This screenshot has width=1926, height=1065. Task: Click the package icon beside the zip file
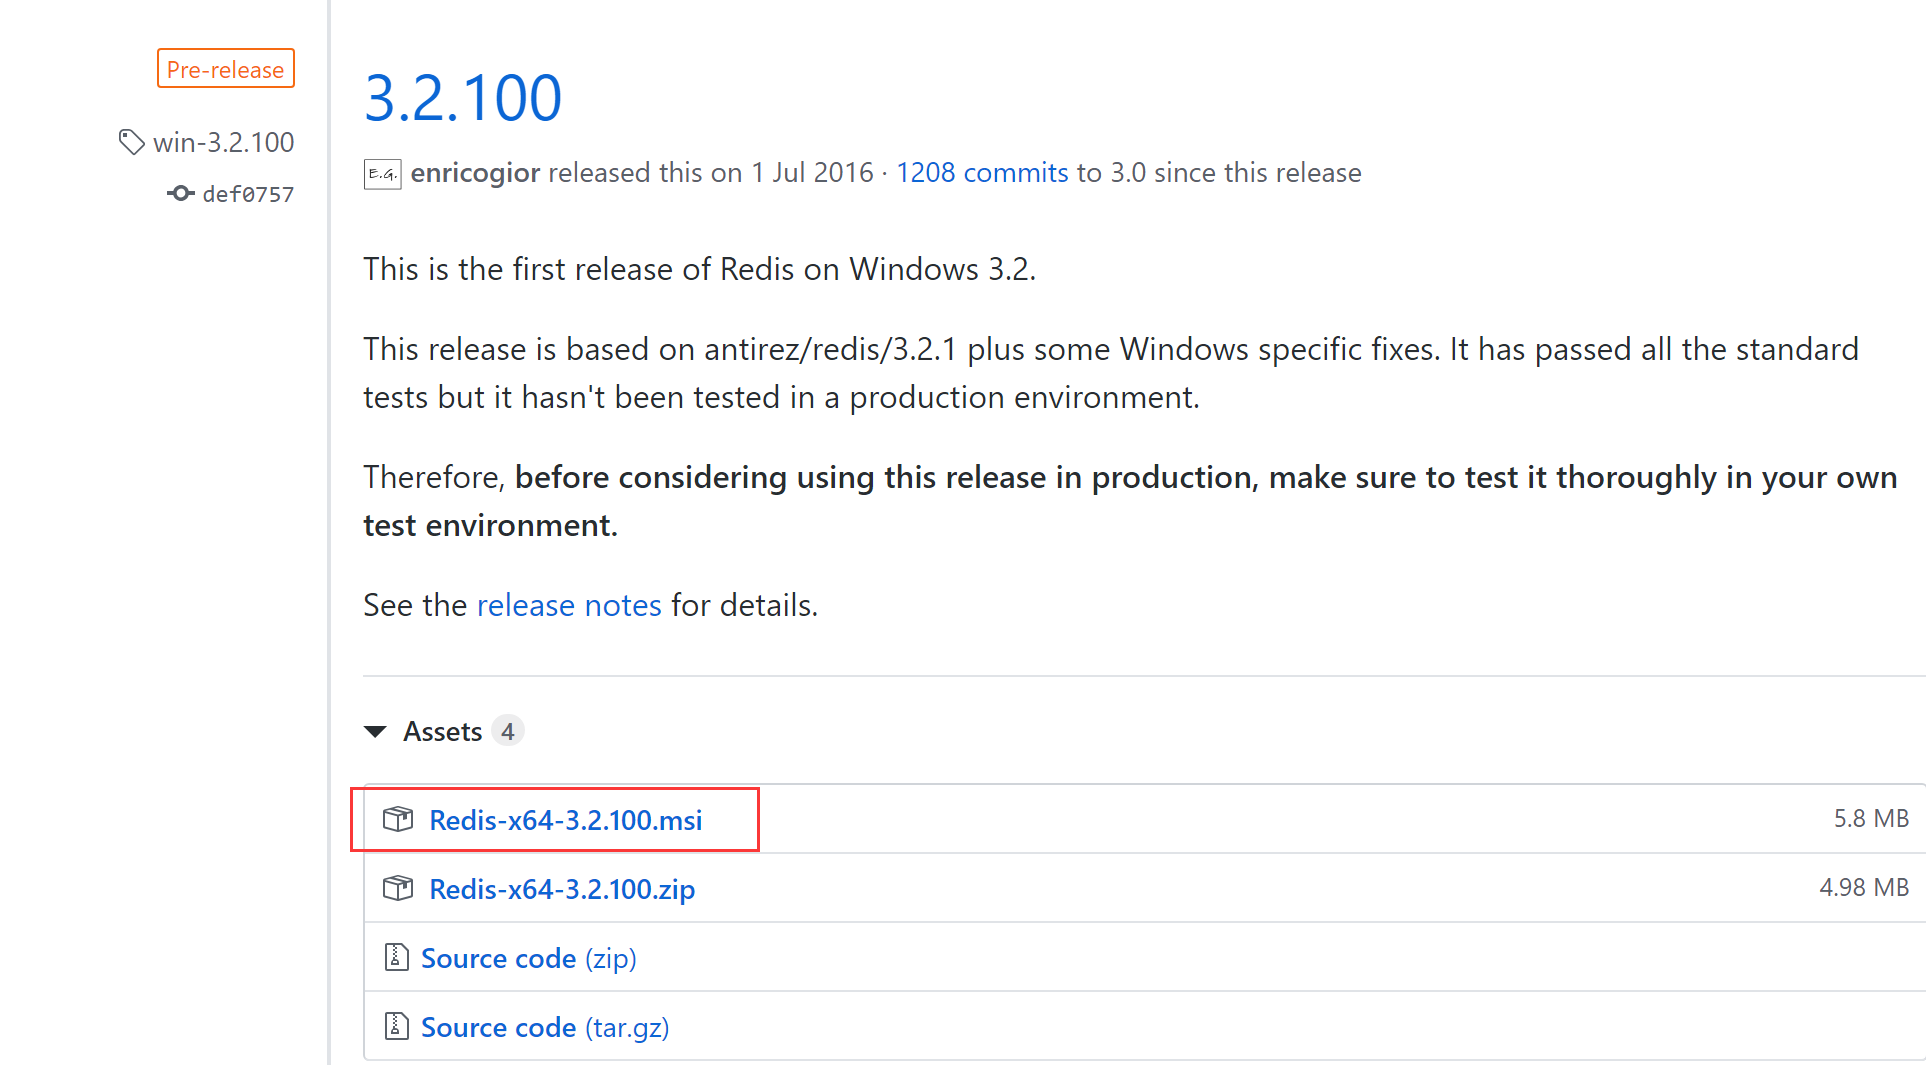[398, 888]
